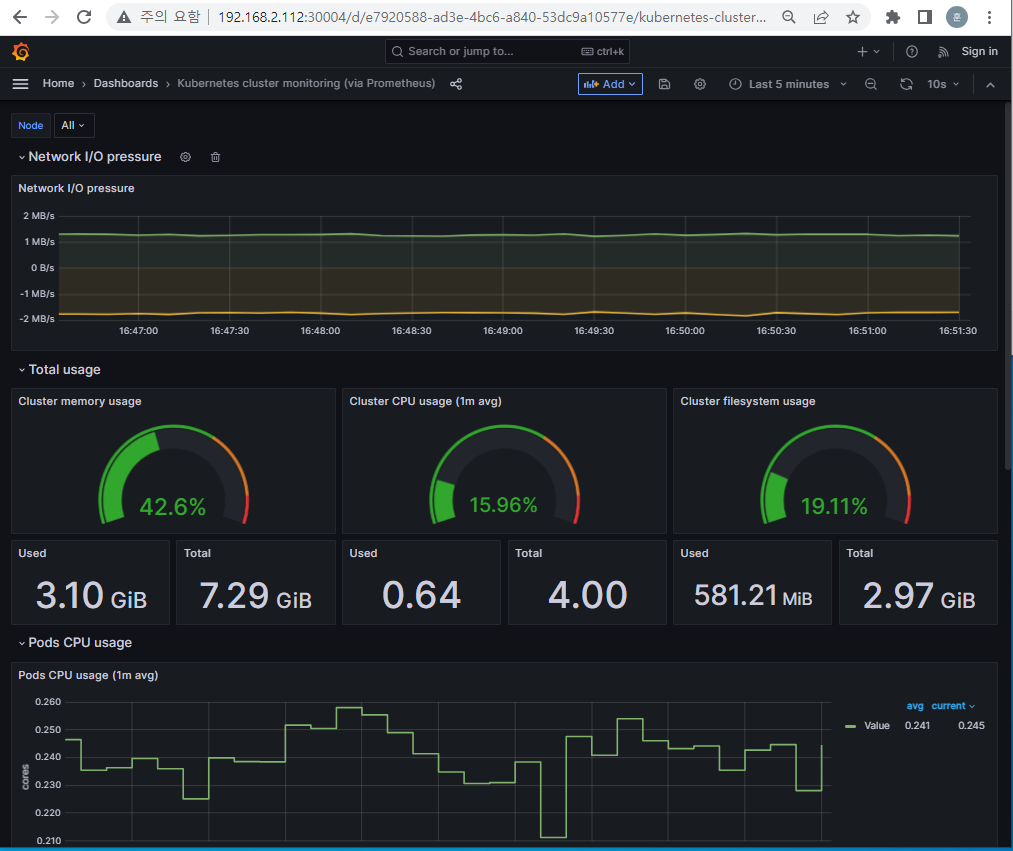Reload the browser page
Viewport: 1013px width, 851px height.
click(84, 17)
